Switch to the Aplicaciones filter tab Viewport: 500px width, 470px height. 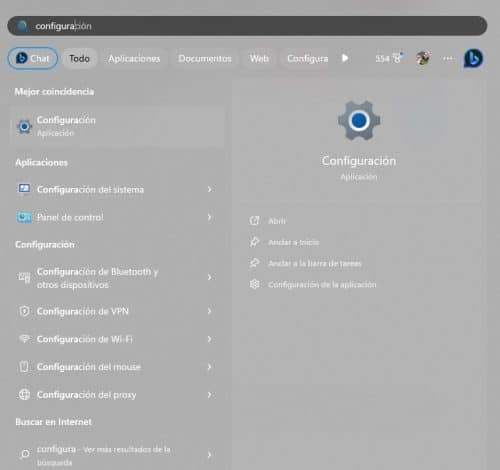point(134,58)
